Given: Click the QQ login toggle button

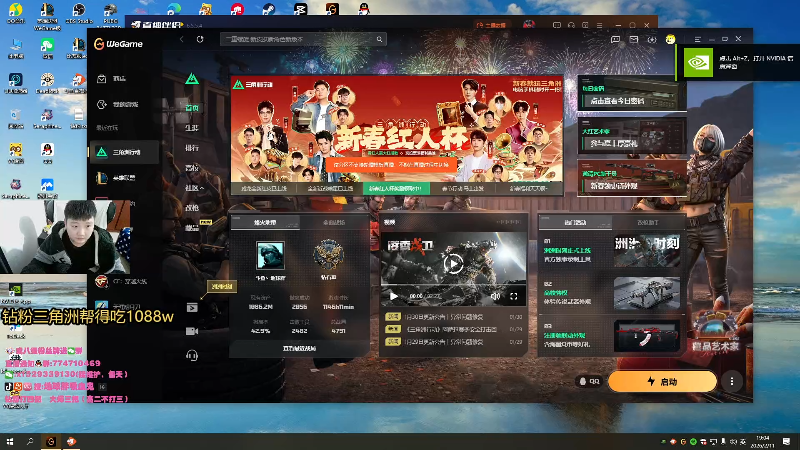Looking at the screenshot, I should [589, 381].
